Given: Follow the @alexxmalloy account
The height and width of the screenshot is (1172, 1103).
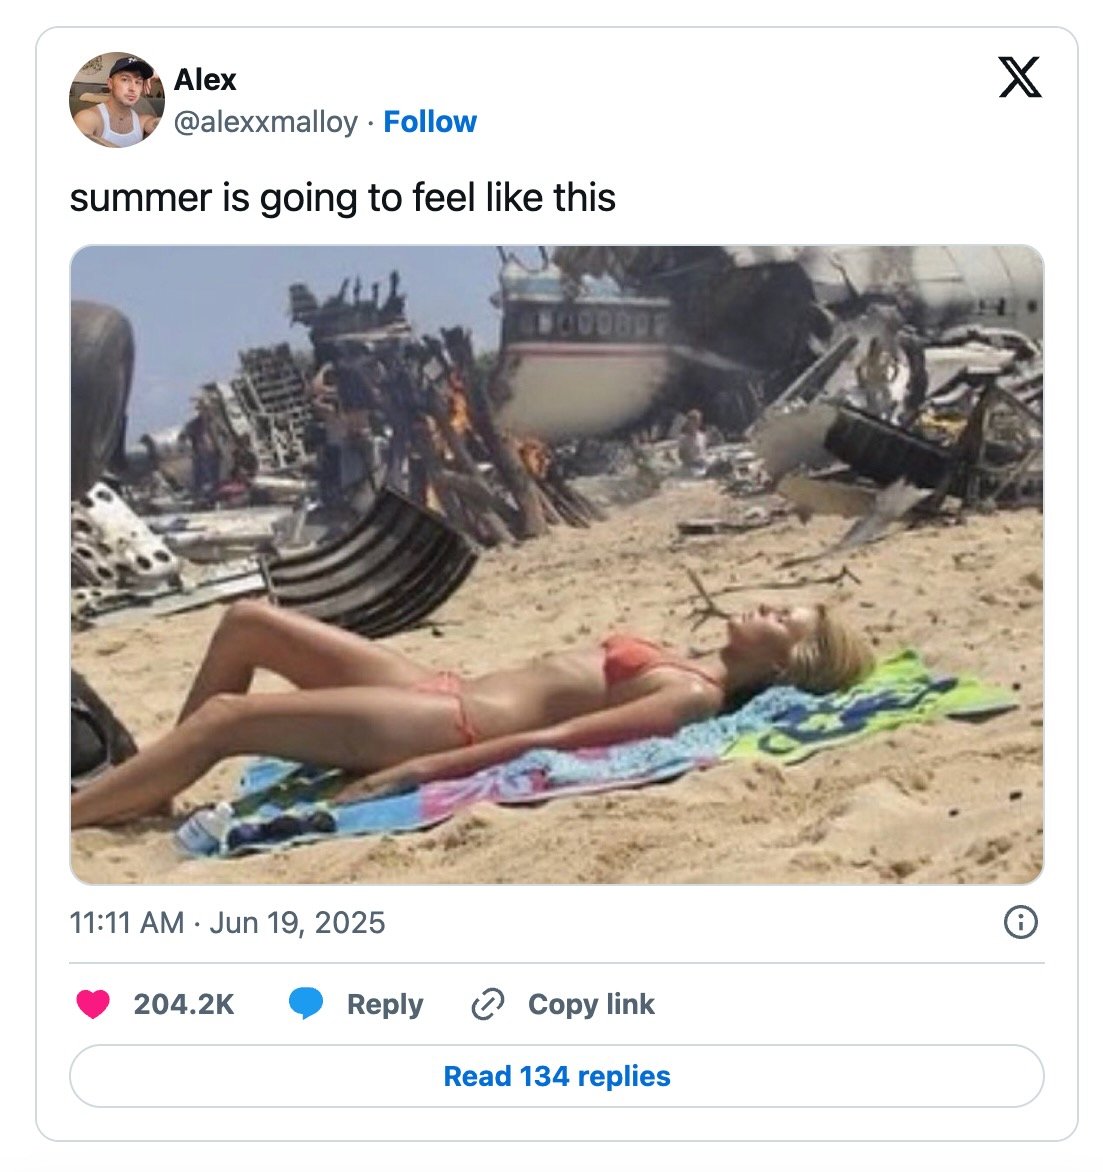Looking at the screenshot, I should click(430, 122).
